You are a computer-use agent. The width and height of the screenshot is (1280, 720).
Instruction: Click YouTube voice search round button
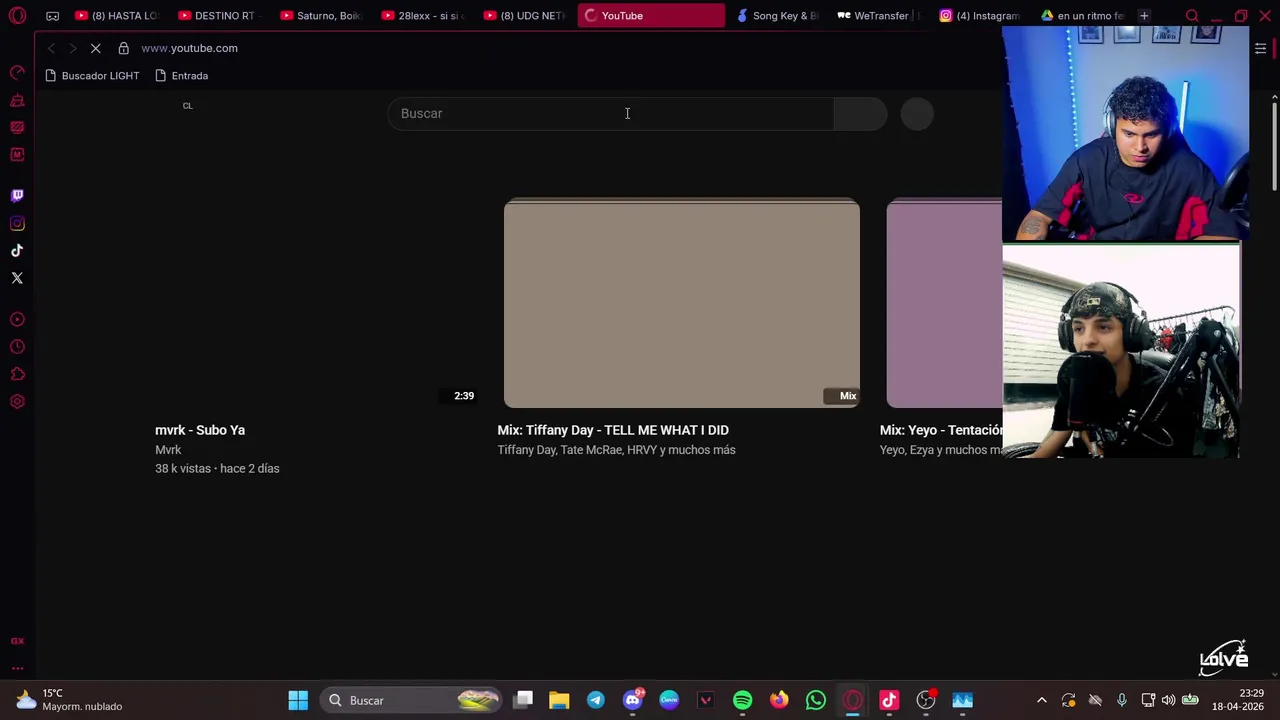(917, 113)
